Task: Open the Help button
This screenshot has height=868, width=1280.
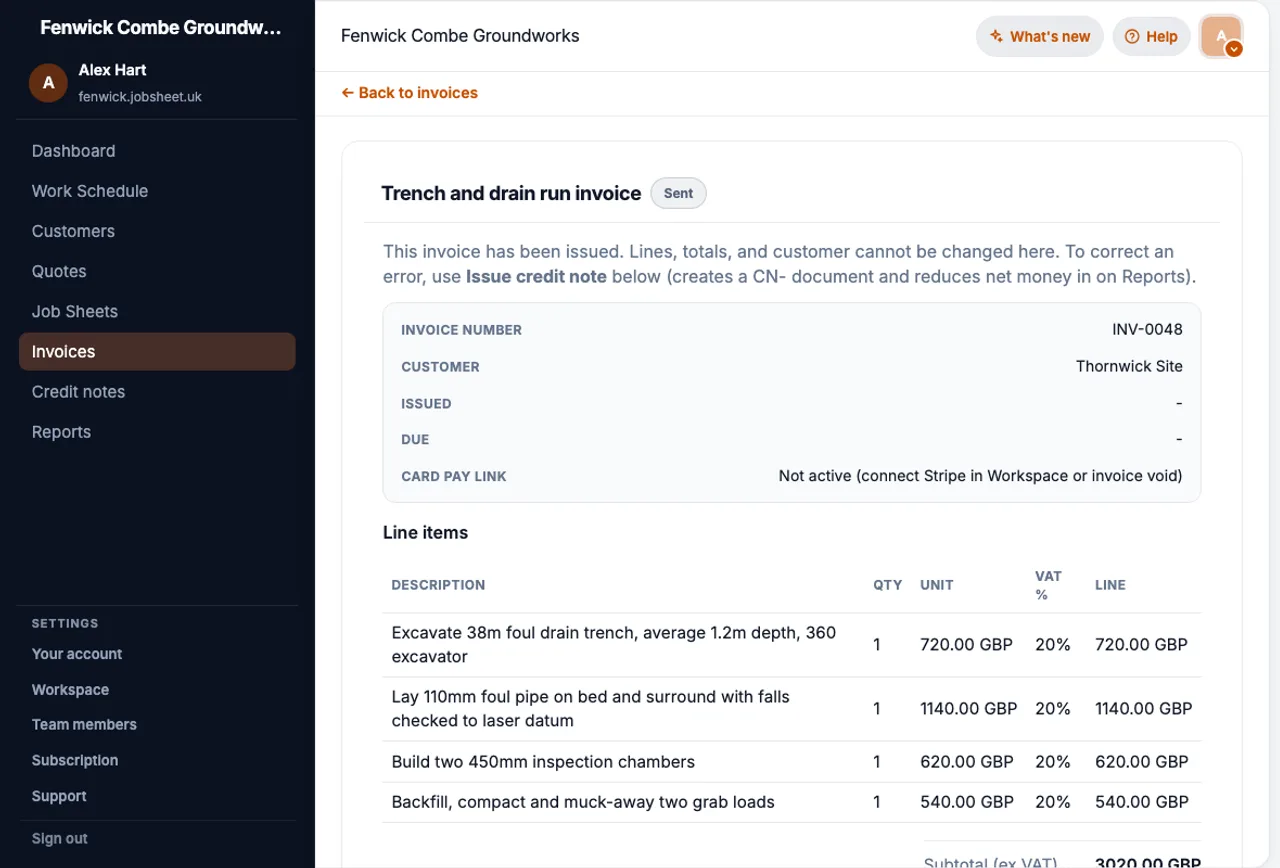Action: coord(1151,36)
